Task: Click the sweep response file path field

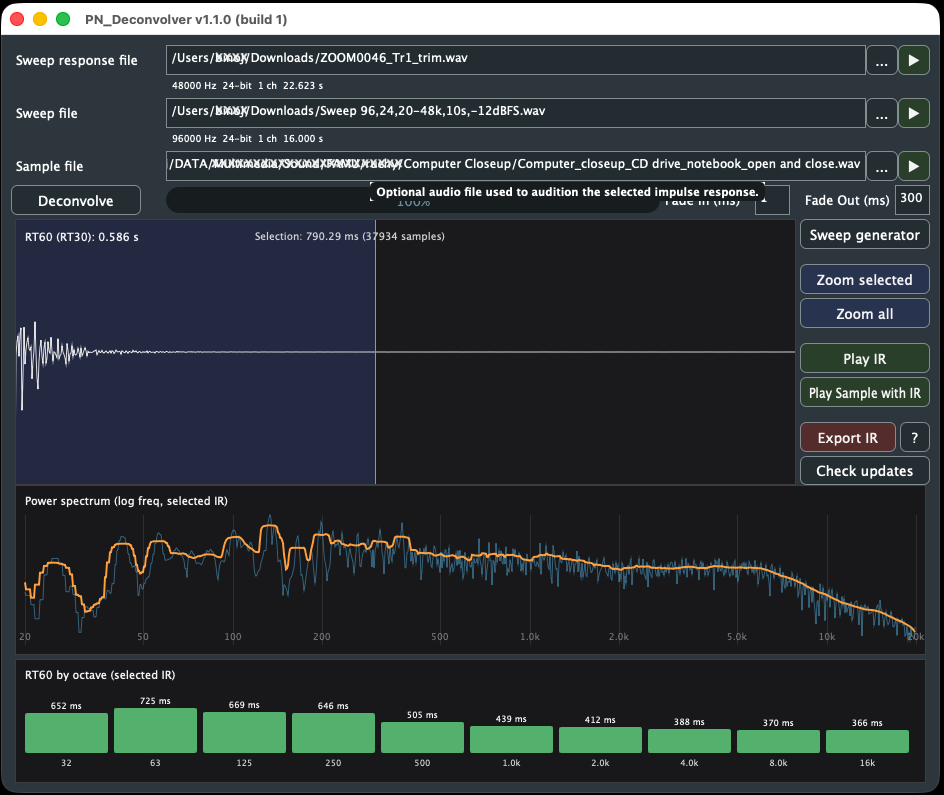Action: point(515,60)
